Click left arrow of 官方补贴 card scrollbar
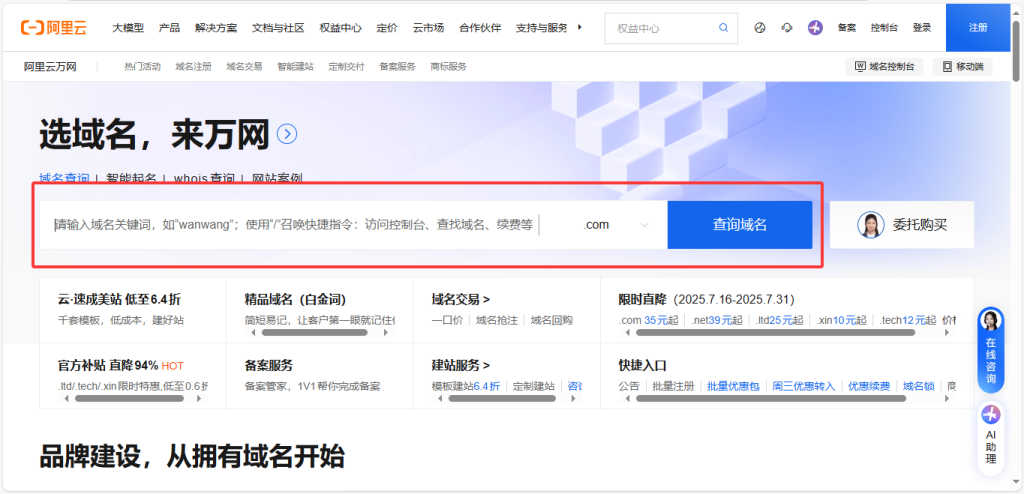Screen dimensions: 1024x494 [x=67, y=398]
